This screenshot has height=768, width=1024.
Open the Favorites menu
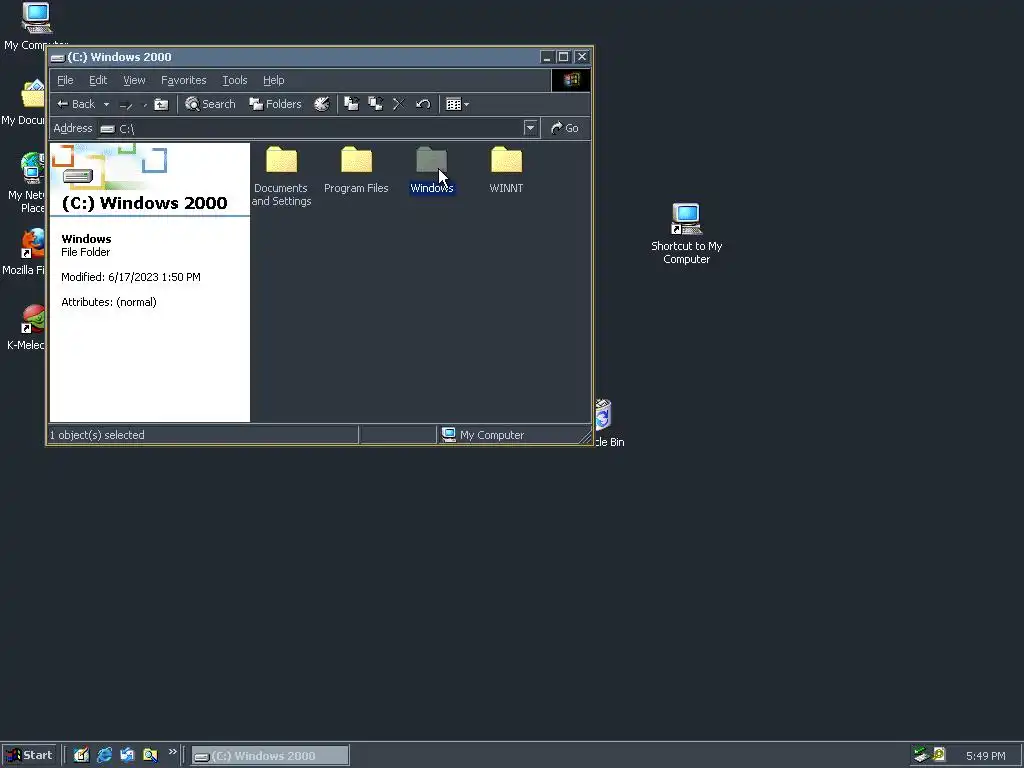point(184,80)
